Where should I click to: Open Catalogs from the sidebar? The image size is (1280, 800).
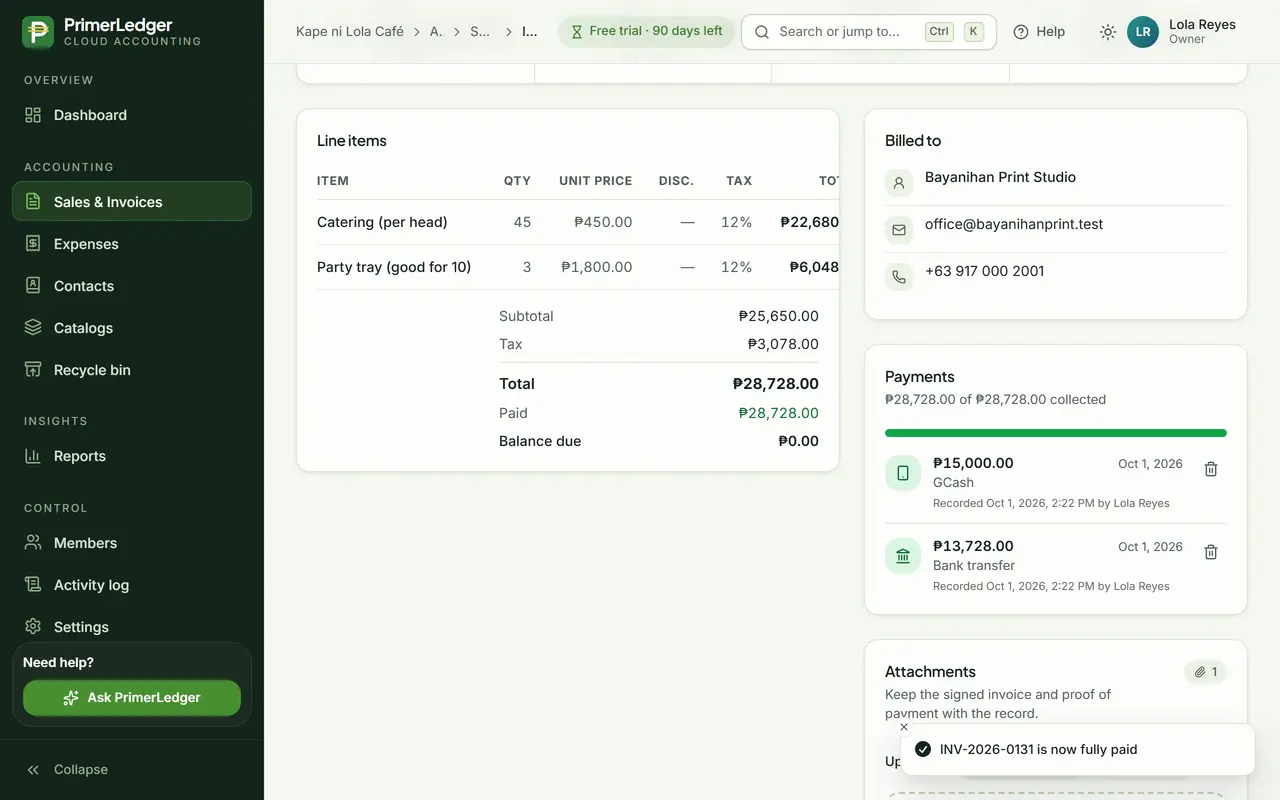coord(132,328)
